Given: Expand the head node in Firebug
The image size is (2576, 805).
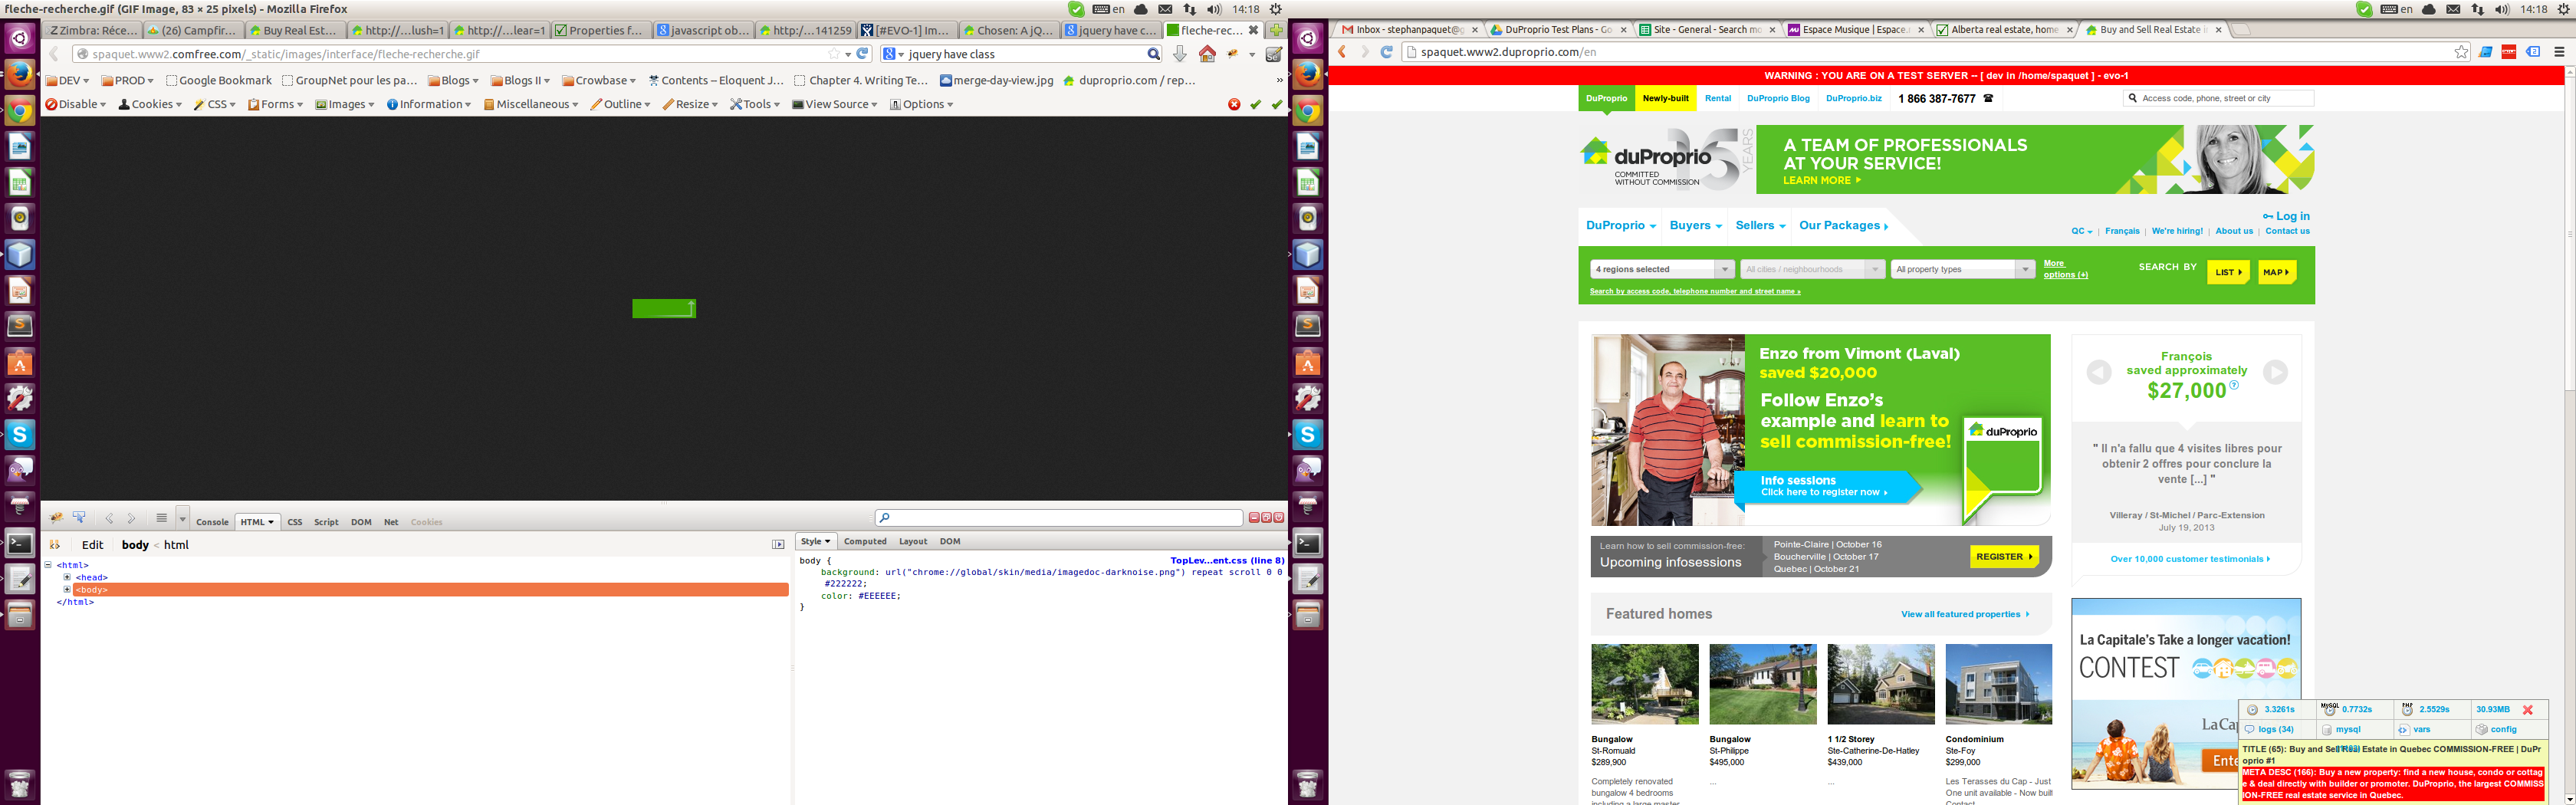Looking at the screenshot, I should pyautogui.click(x=67, y=577).
